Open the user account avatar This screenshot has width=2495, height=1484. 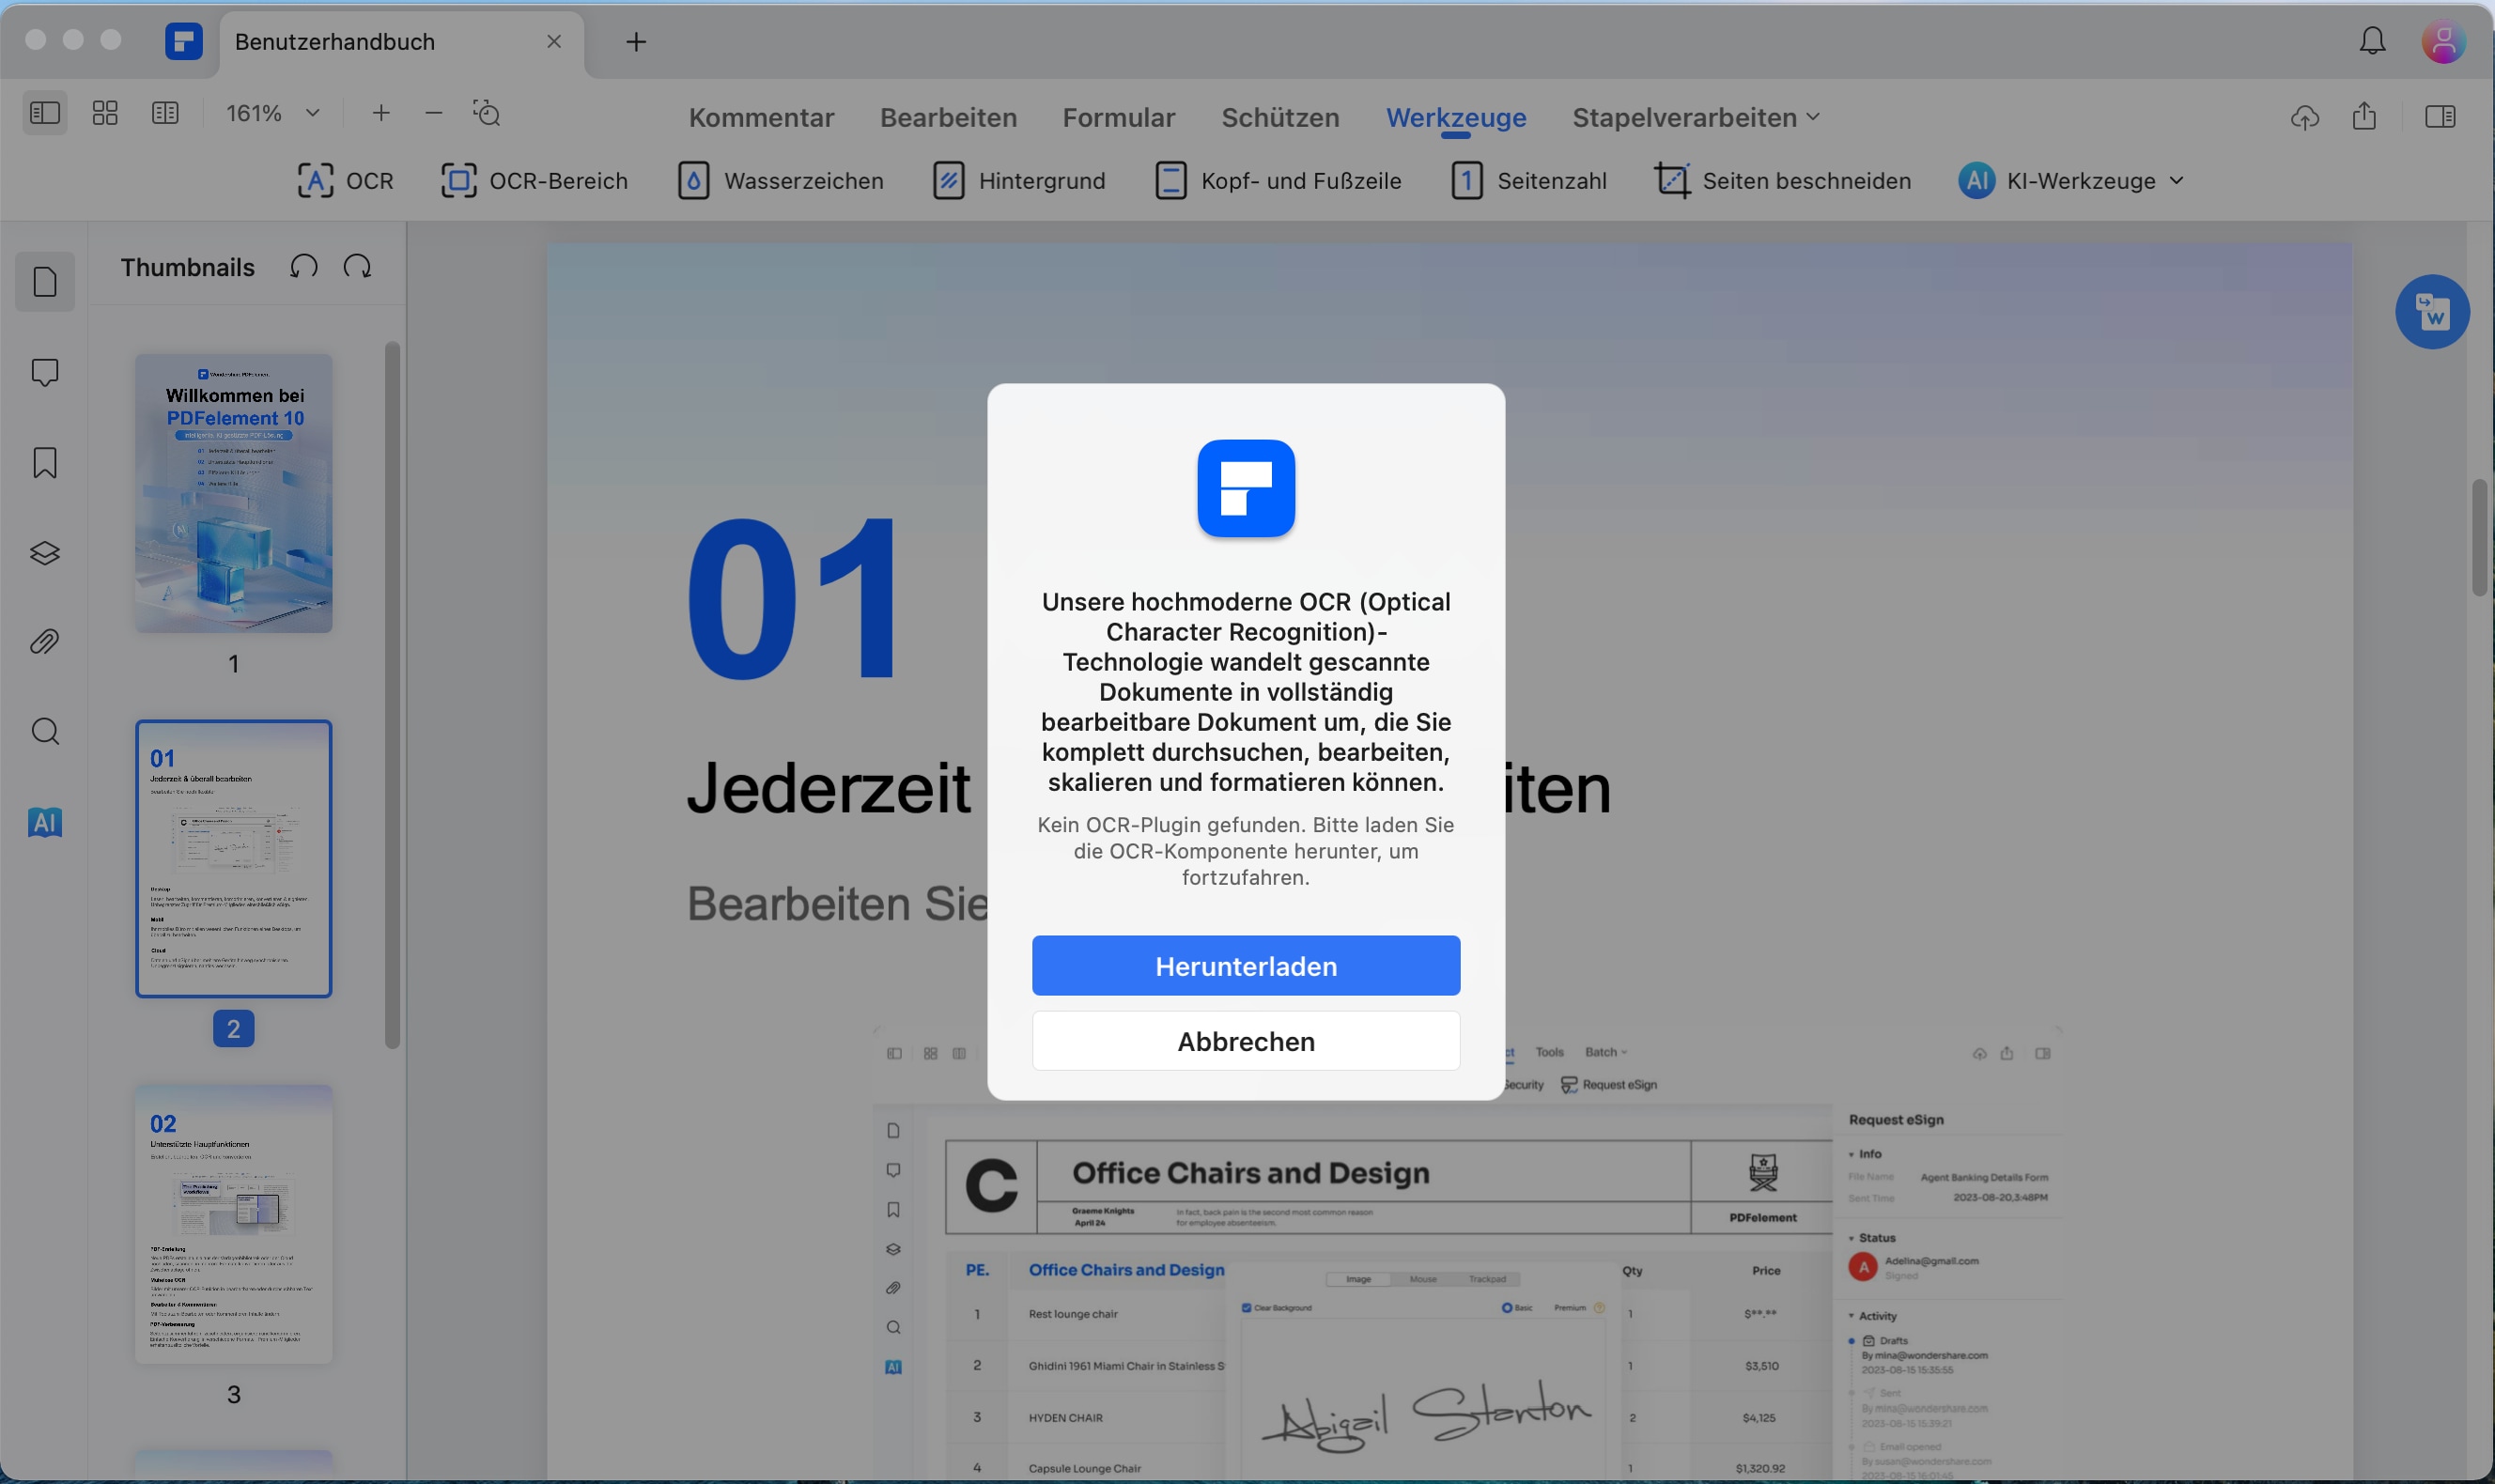pyautogui.click(x=2443, y=41)
